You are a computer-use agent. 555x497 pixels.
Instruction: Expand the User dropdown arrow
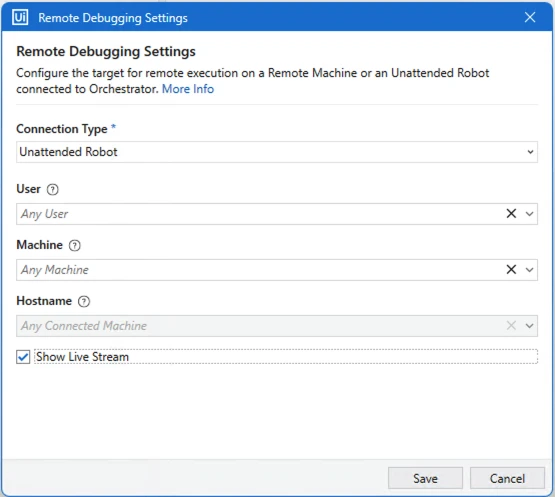530,214
